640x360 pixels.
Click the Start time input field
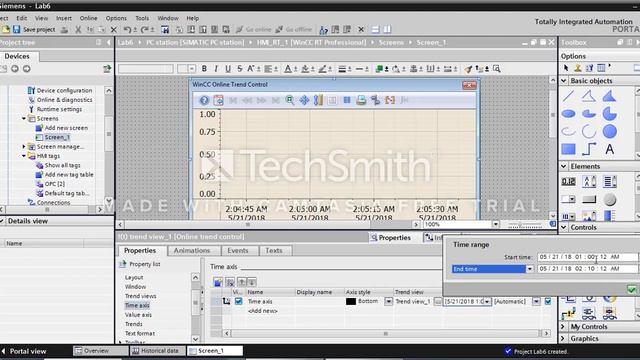coord(587,257)
